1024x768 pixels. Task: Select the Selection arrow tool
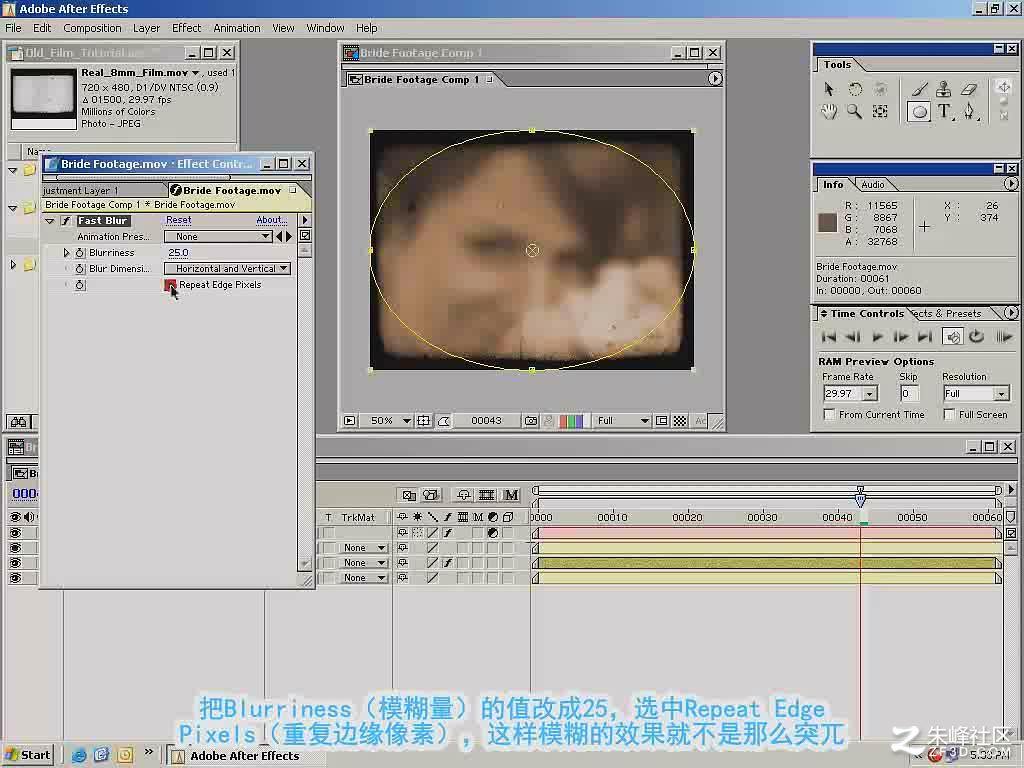coord(829,89)
